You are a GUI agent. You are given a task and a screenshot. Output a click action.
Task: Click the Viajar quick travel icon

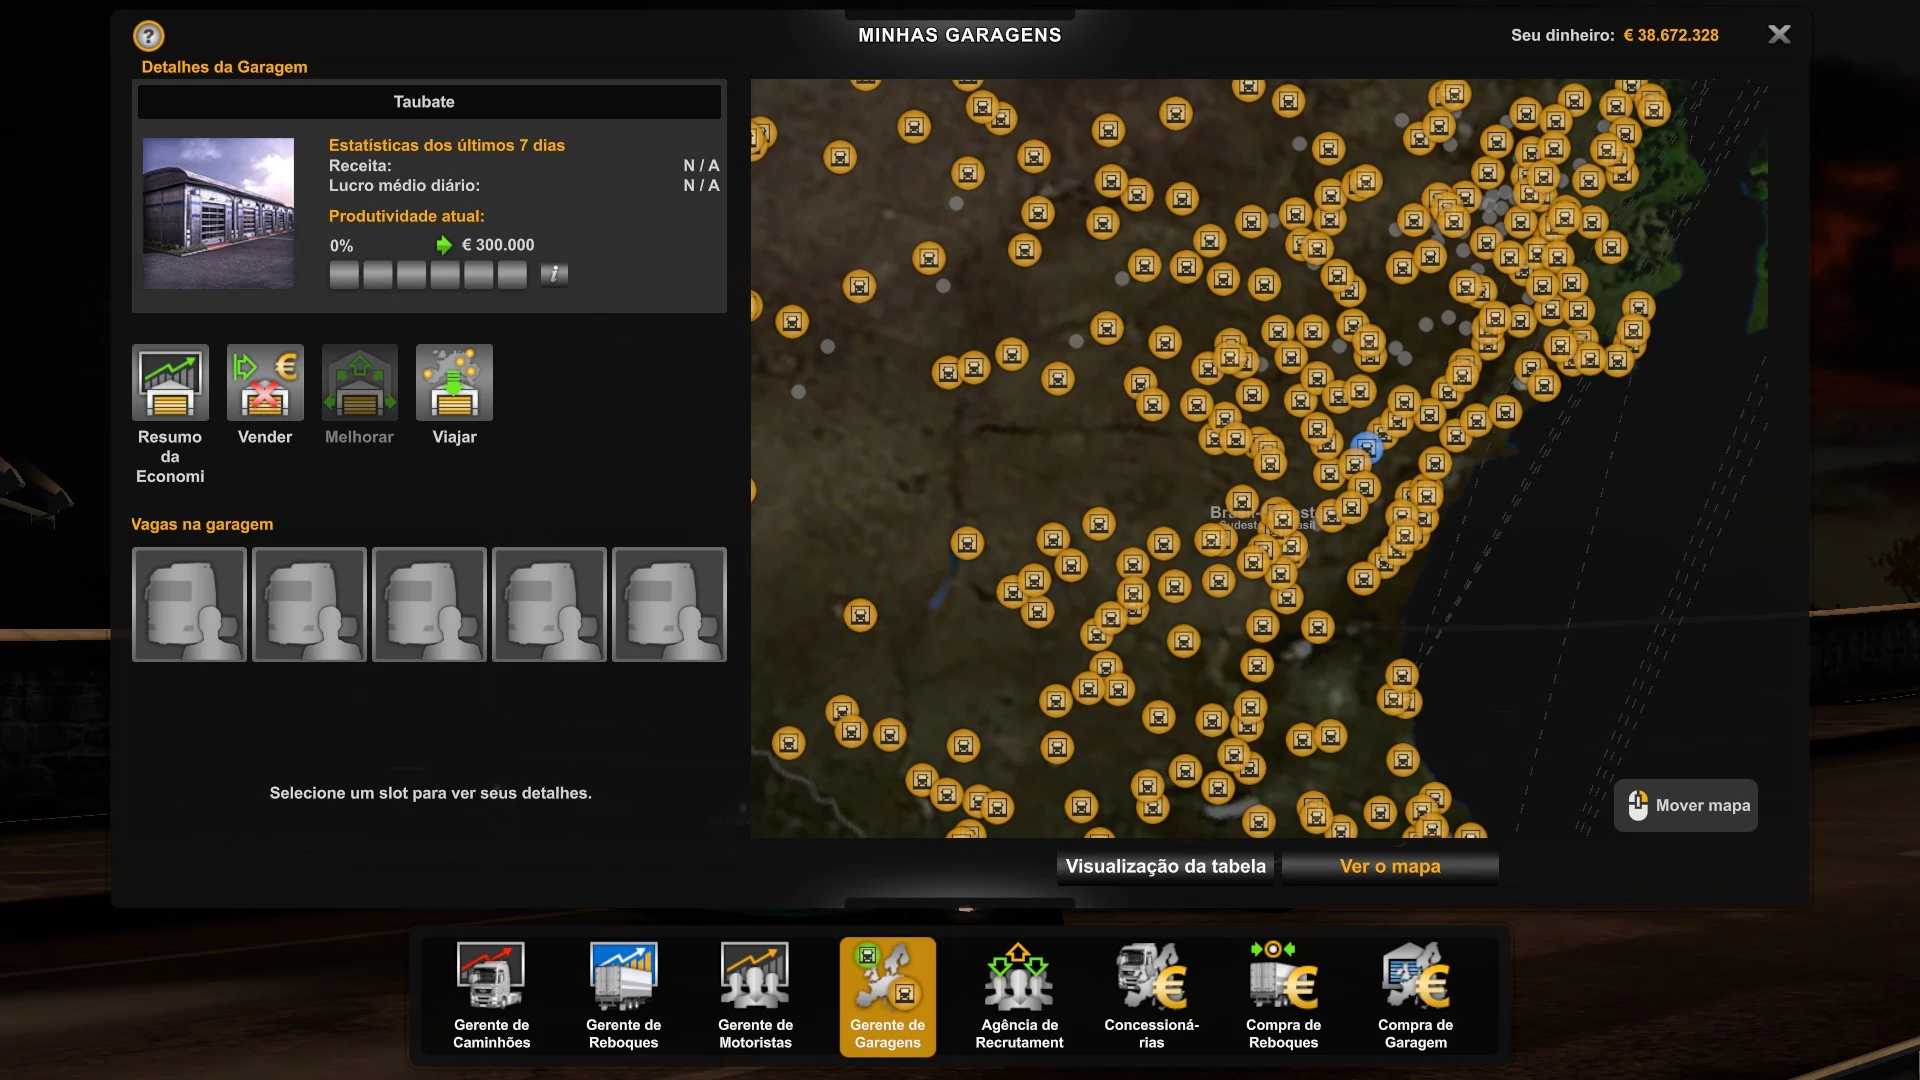[x=454, y=383]
